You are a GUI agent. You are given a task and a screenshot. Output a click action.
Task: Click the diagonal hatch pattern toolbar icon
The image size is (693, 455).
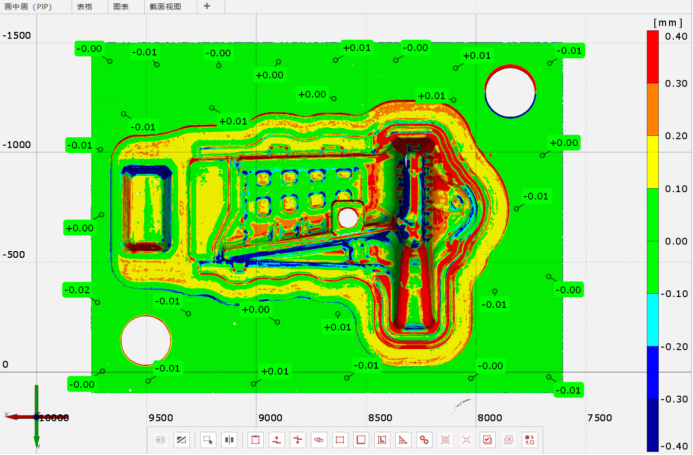tap(182, 439)
